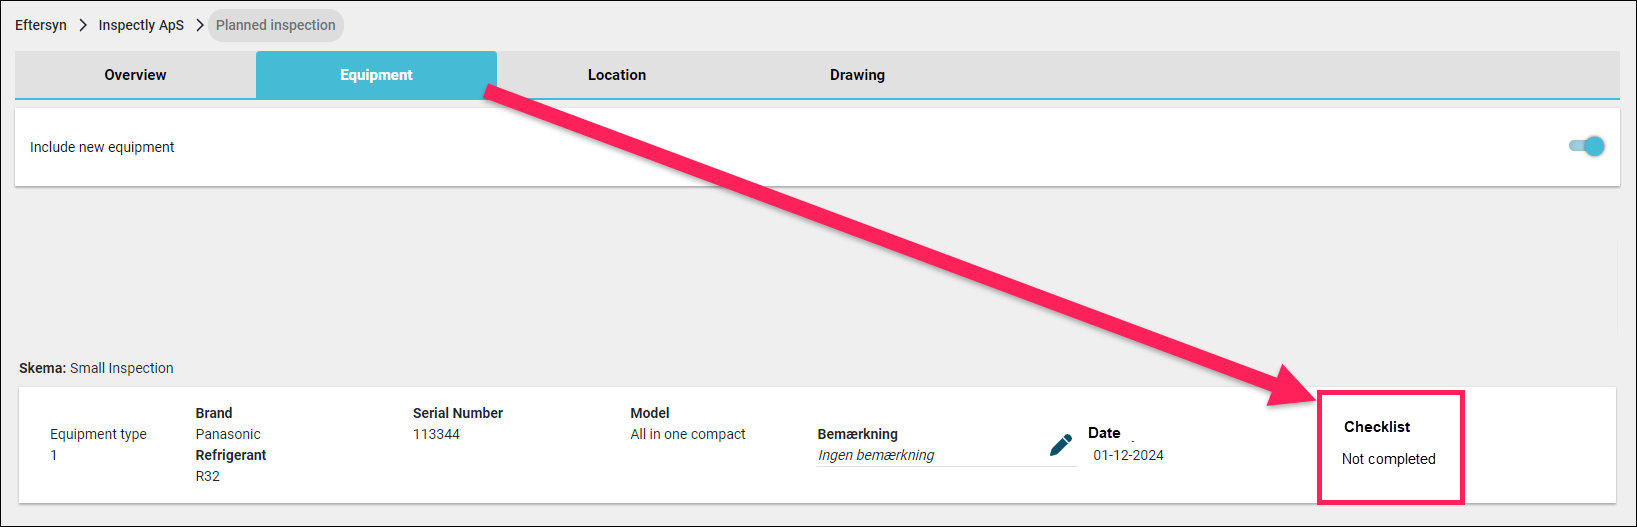Open the Overview tab
Screen dimensions: 1637x527
pos(135,75)
